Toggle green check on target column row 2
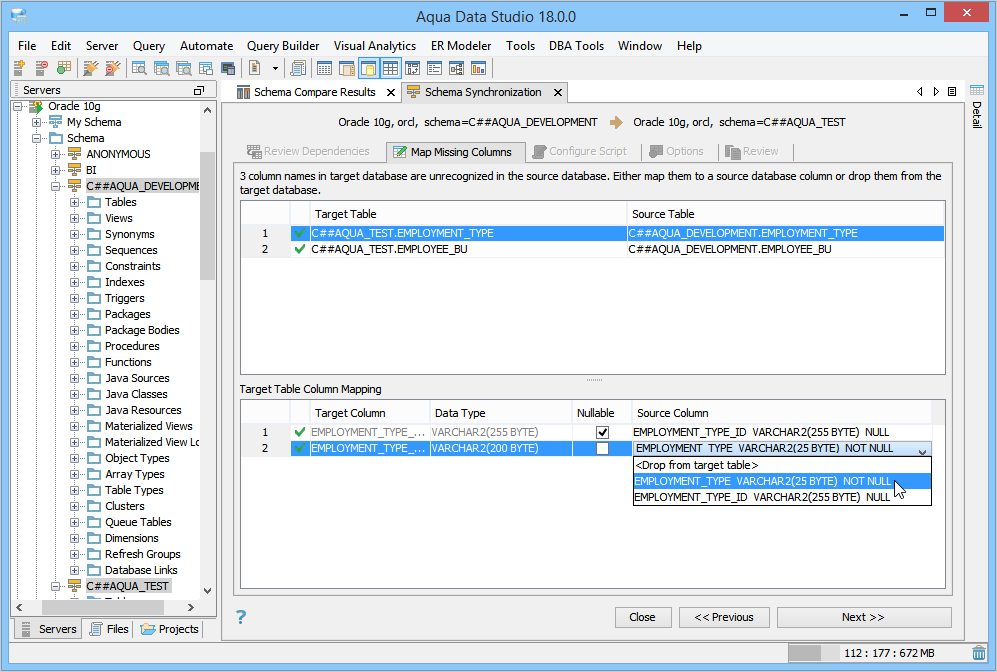The height and width of the screenshot is (672, 997). pyautogui.click(x=300, y=448)
